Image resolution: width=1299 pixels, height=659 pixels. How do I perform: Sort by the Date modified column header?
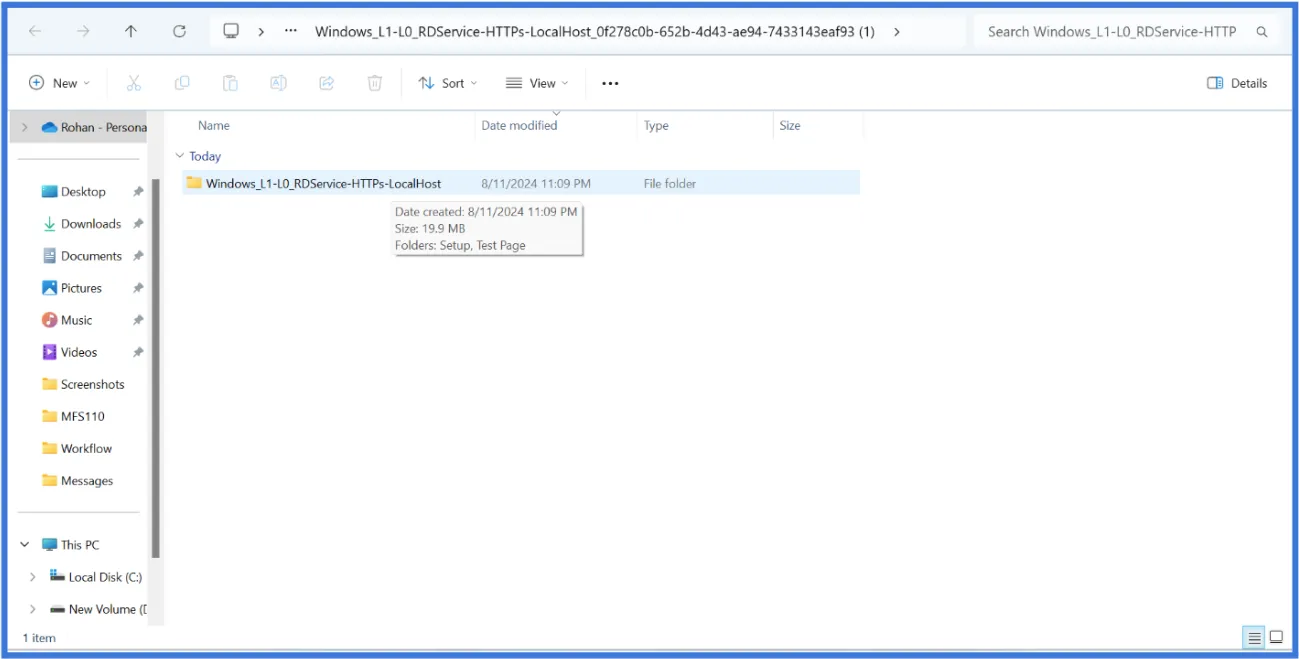click(x=519, y=125)
